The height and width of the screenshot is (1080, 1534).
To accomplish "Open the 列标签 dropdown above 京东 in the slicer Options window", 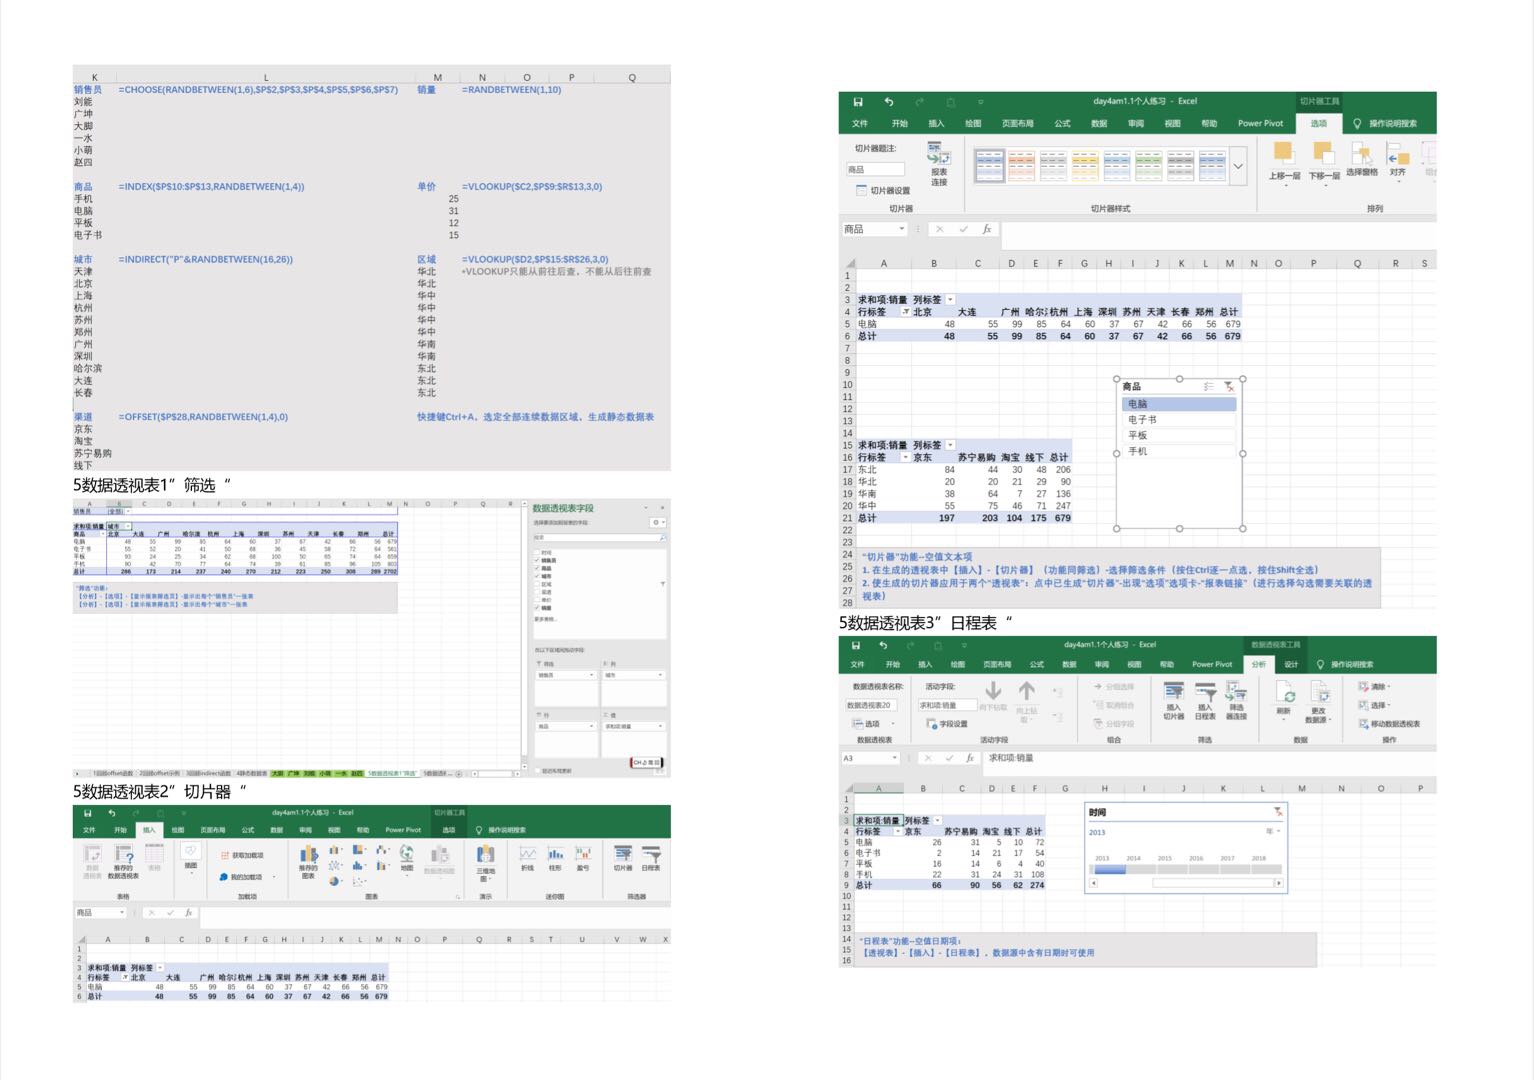I will (x=950, y=446).
